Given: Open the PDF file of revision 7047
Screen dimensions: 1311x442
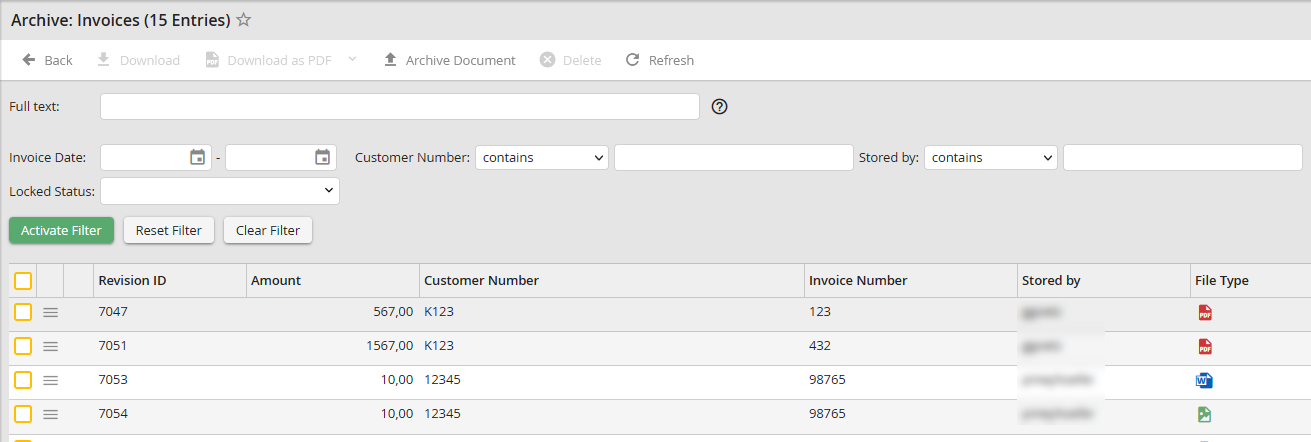Looking at the screenshot, I should 1205,313.
